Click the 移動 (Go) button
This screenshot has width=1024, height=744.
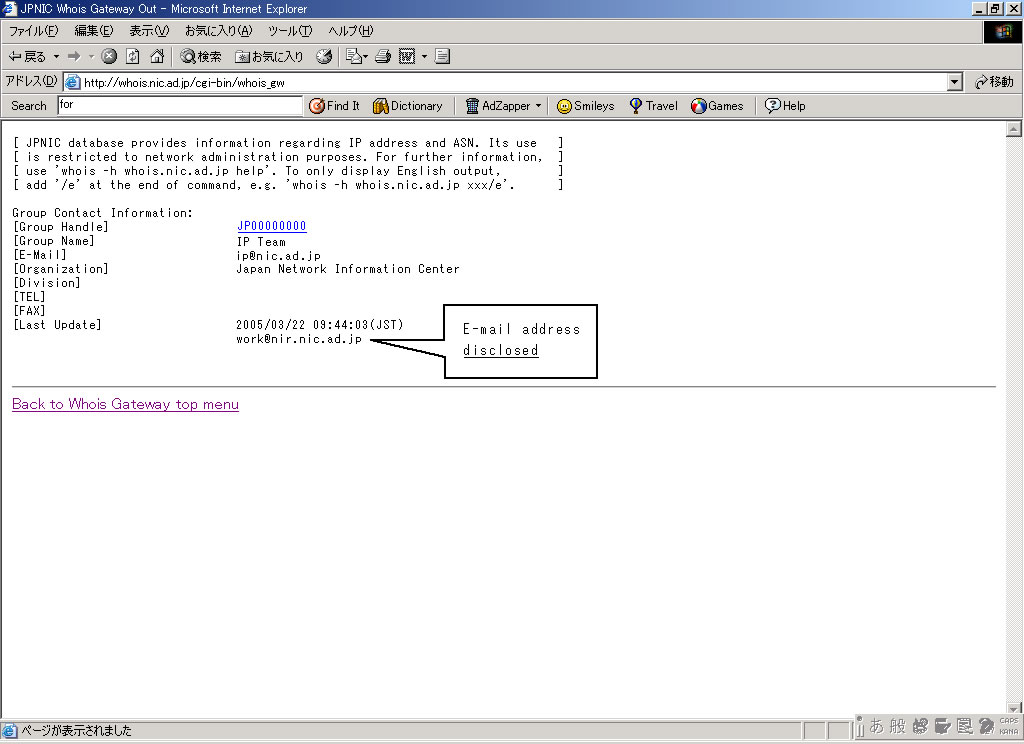click(x=994, y=82)
